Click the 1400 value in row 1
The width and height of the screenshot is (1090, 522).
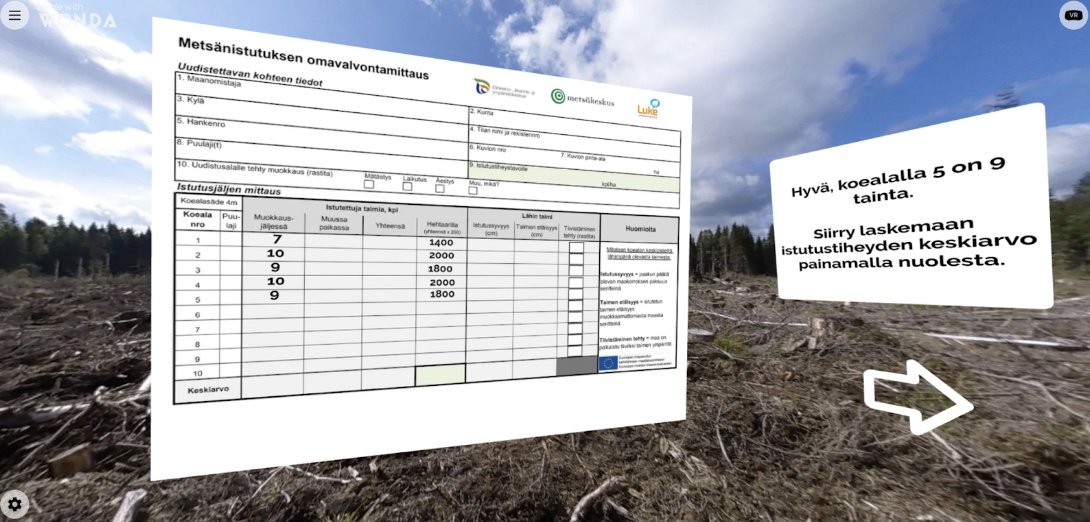click(441, 243)
